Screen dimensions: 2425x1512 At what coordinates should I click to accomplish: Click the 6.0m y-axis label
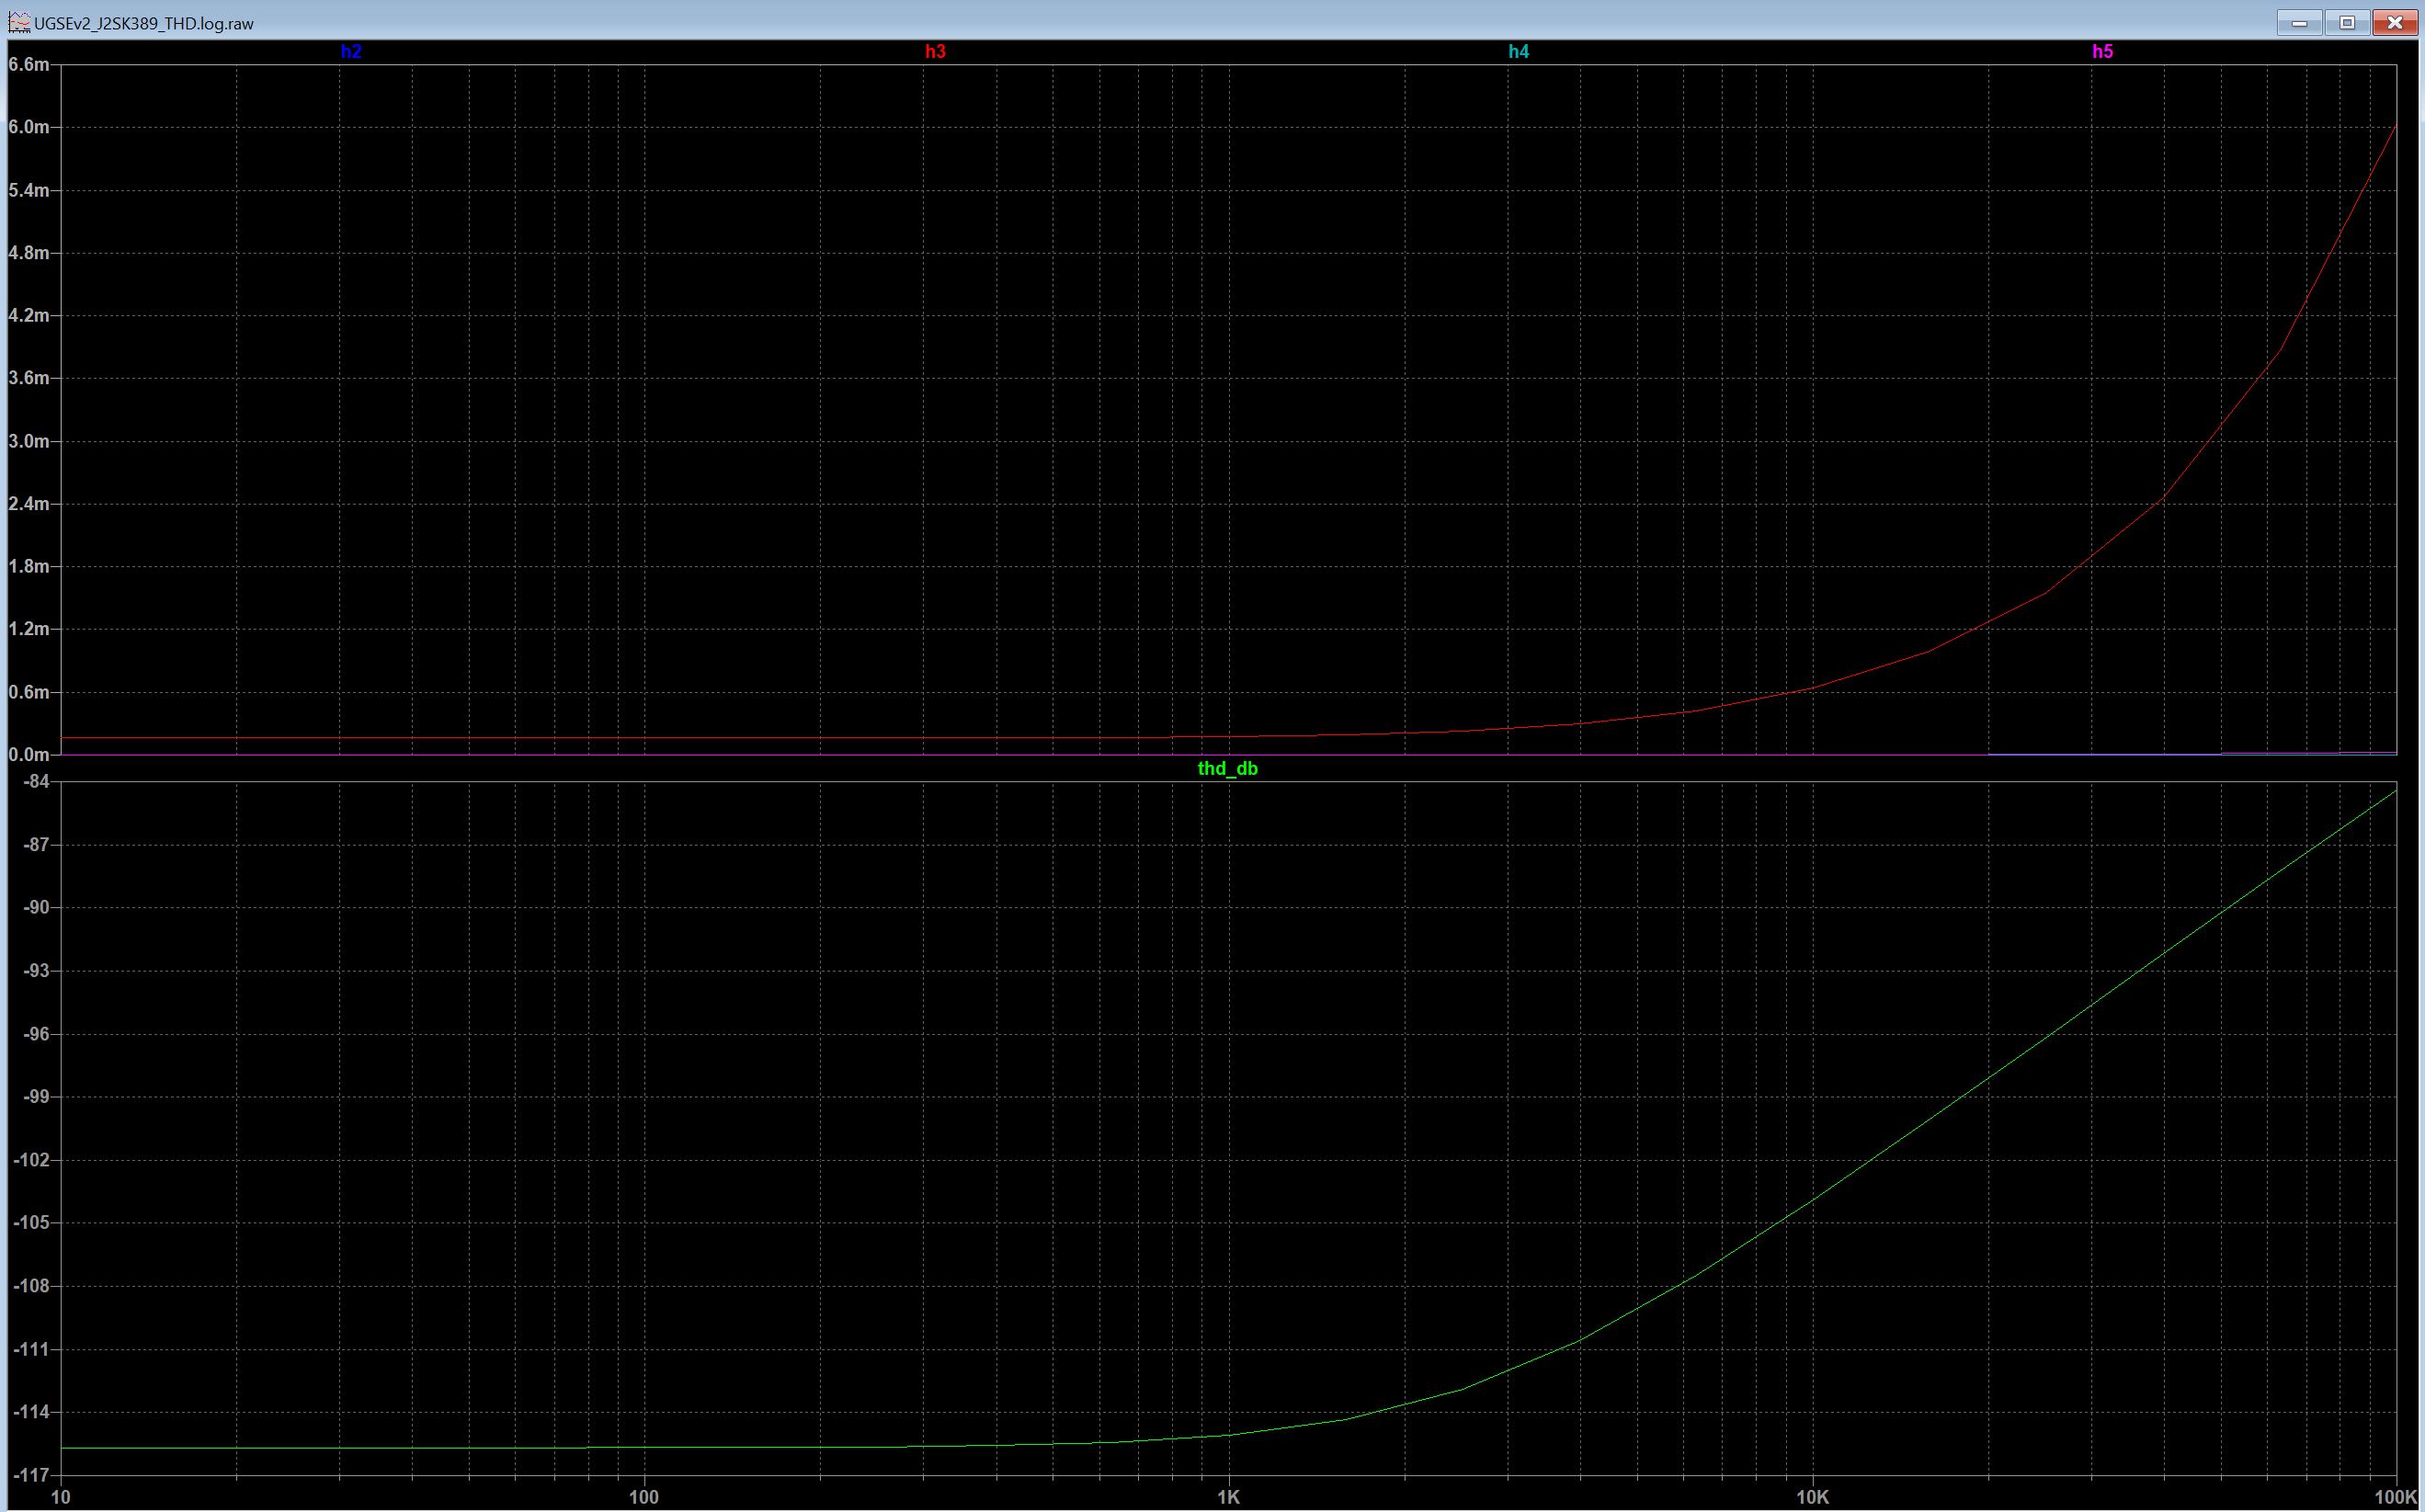pos(28,128)
